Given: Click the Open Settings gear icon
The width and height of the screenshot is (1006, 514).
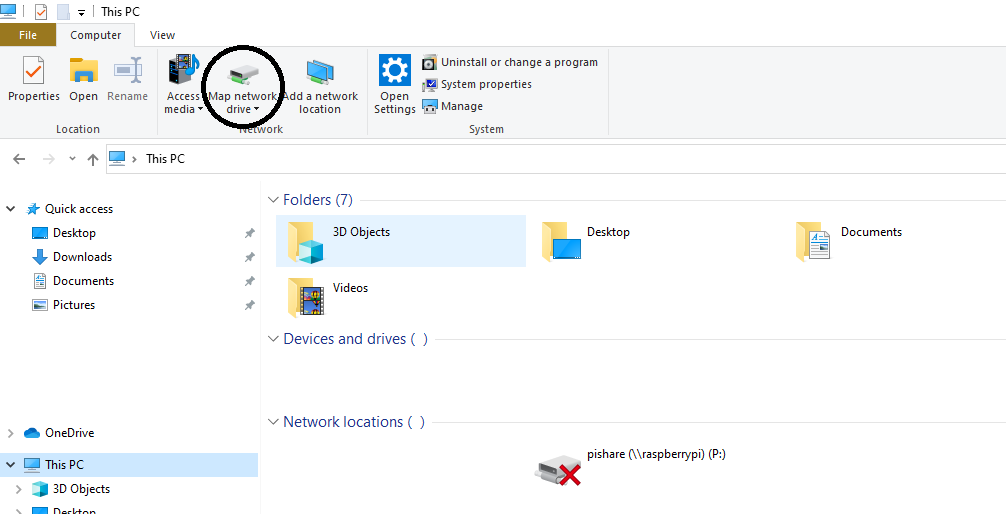Looking at the screenshot, I should point(395,72).
